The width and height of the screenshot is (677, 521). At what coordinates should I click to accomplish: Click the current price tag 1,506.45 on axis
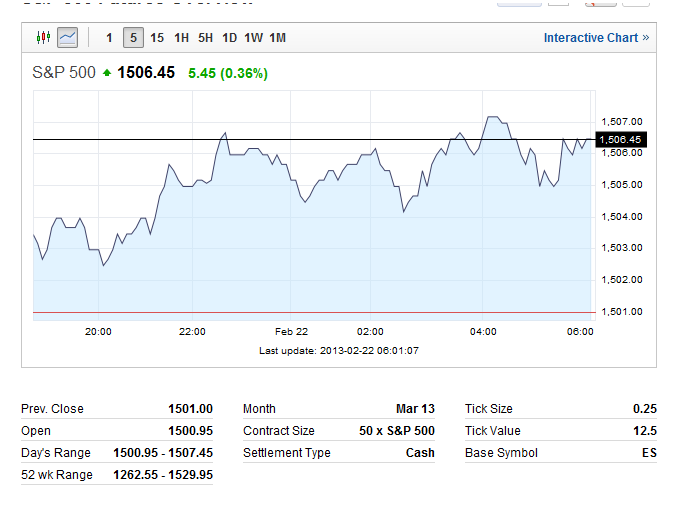point(621,140)
